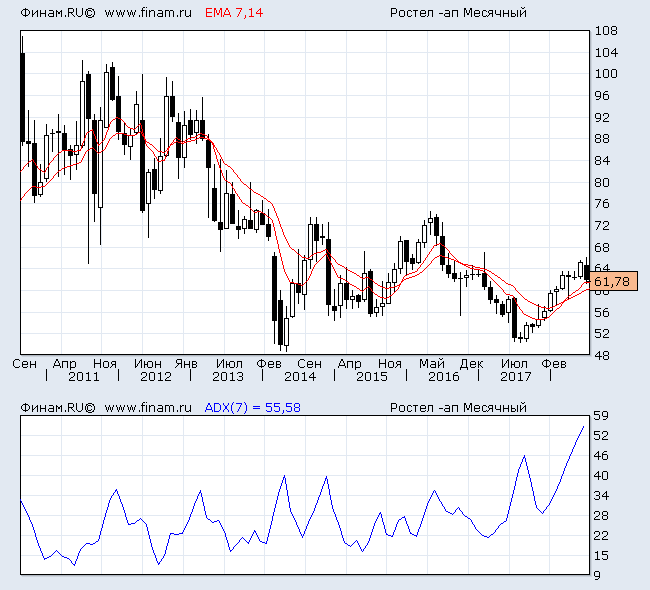
Task: Click the Ростел -ап Месячный title of the ADX chart
Action: pos(458,408)
